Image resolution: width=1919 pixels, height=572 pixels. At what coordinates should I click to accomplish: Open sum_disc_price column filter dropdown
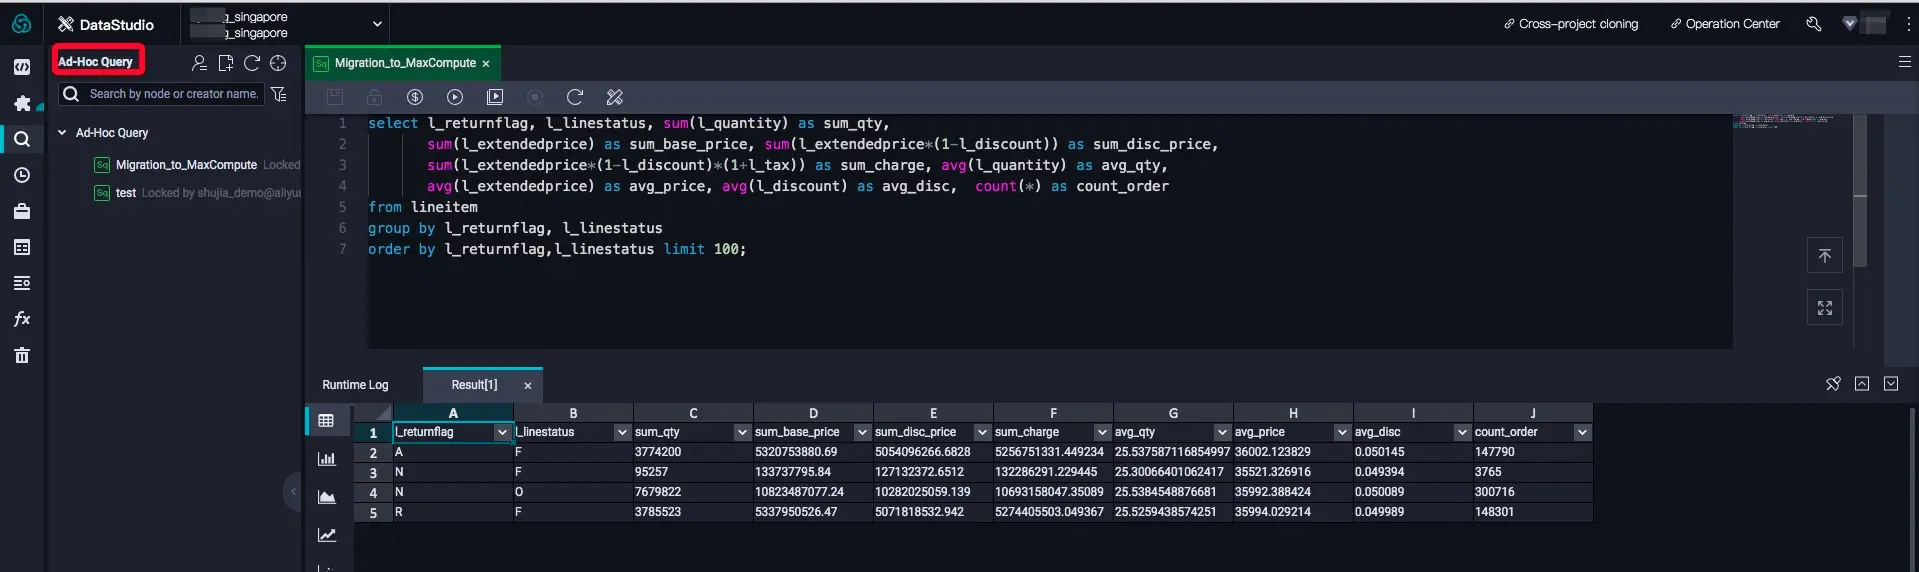(982, 432)
